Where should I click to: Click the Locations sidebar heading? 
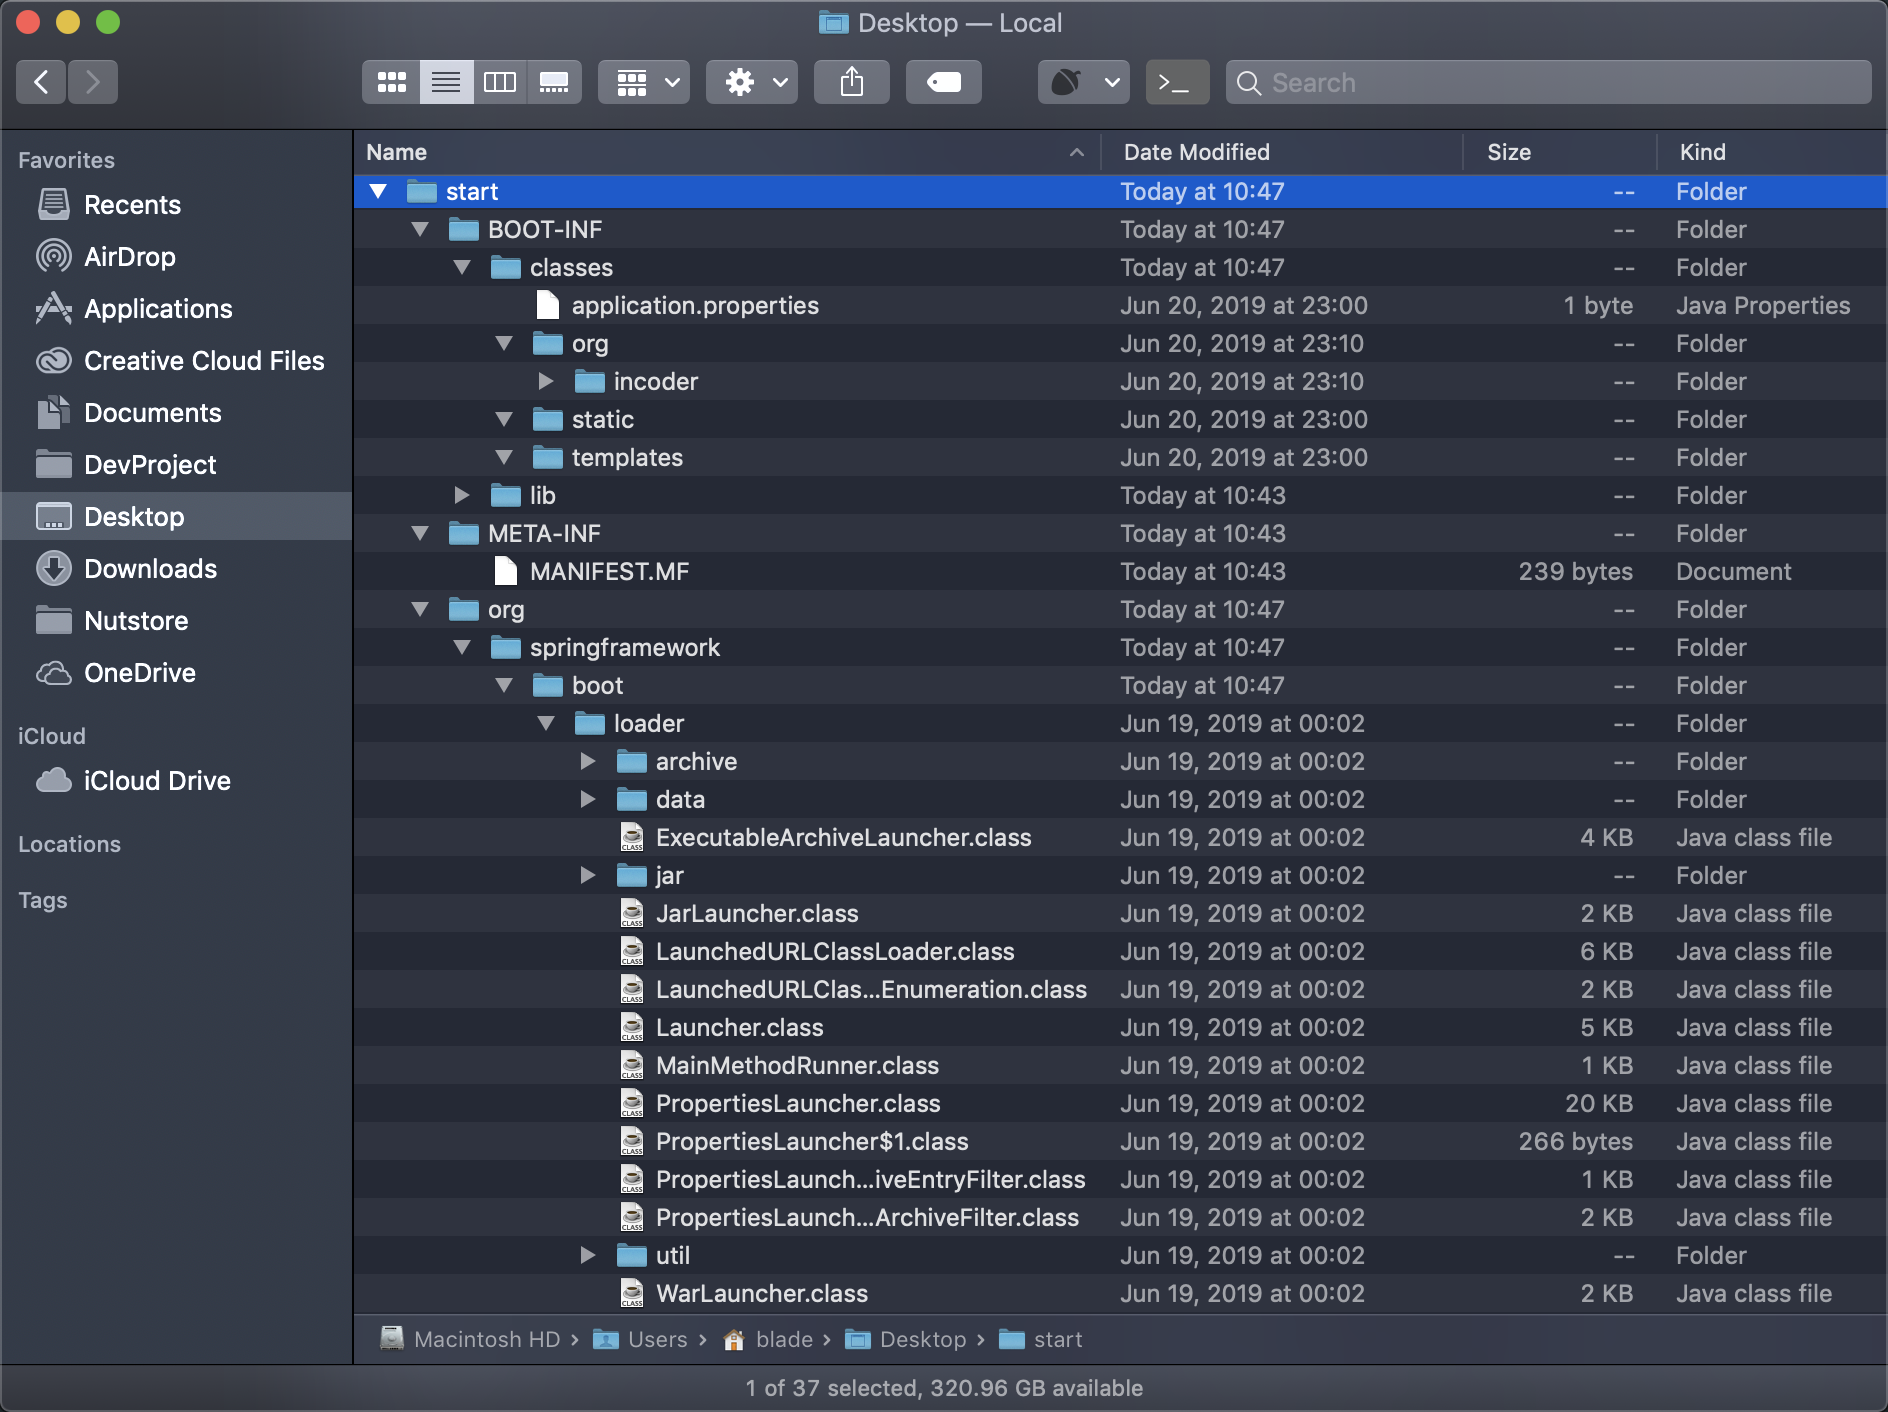(x=69, y=844)
